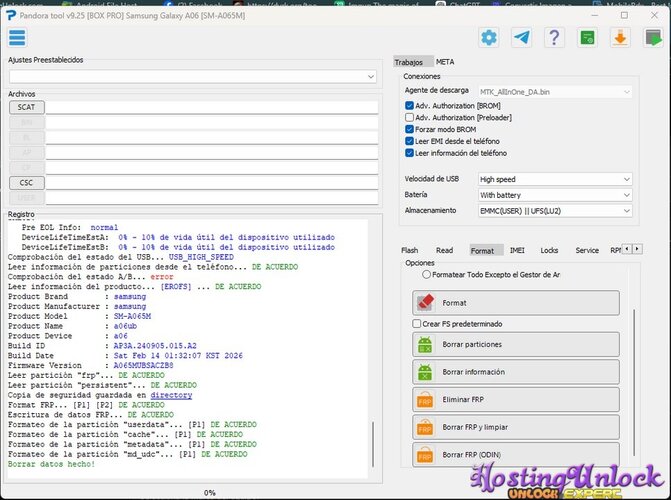Click the FRP icon on Borrar FRP y limpiar
This screenshot has height=500, width=671.
pyautogui.click(x=425, y=427)
